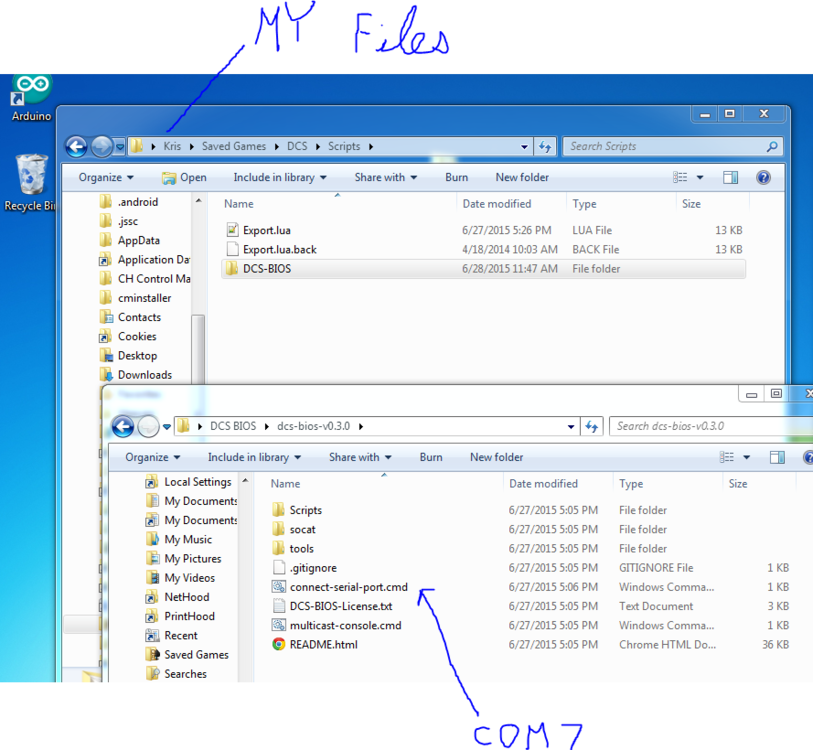The height and width of the screenshot is (750, 813).
Task: Toggle preview pane in Scripts window
Action: pos(731,178)
